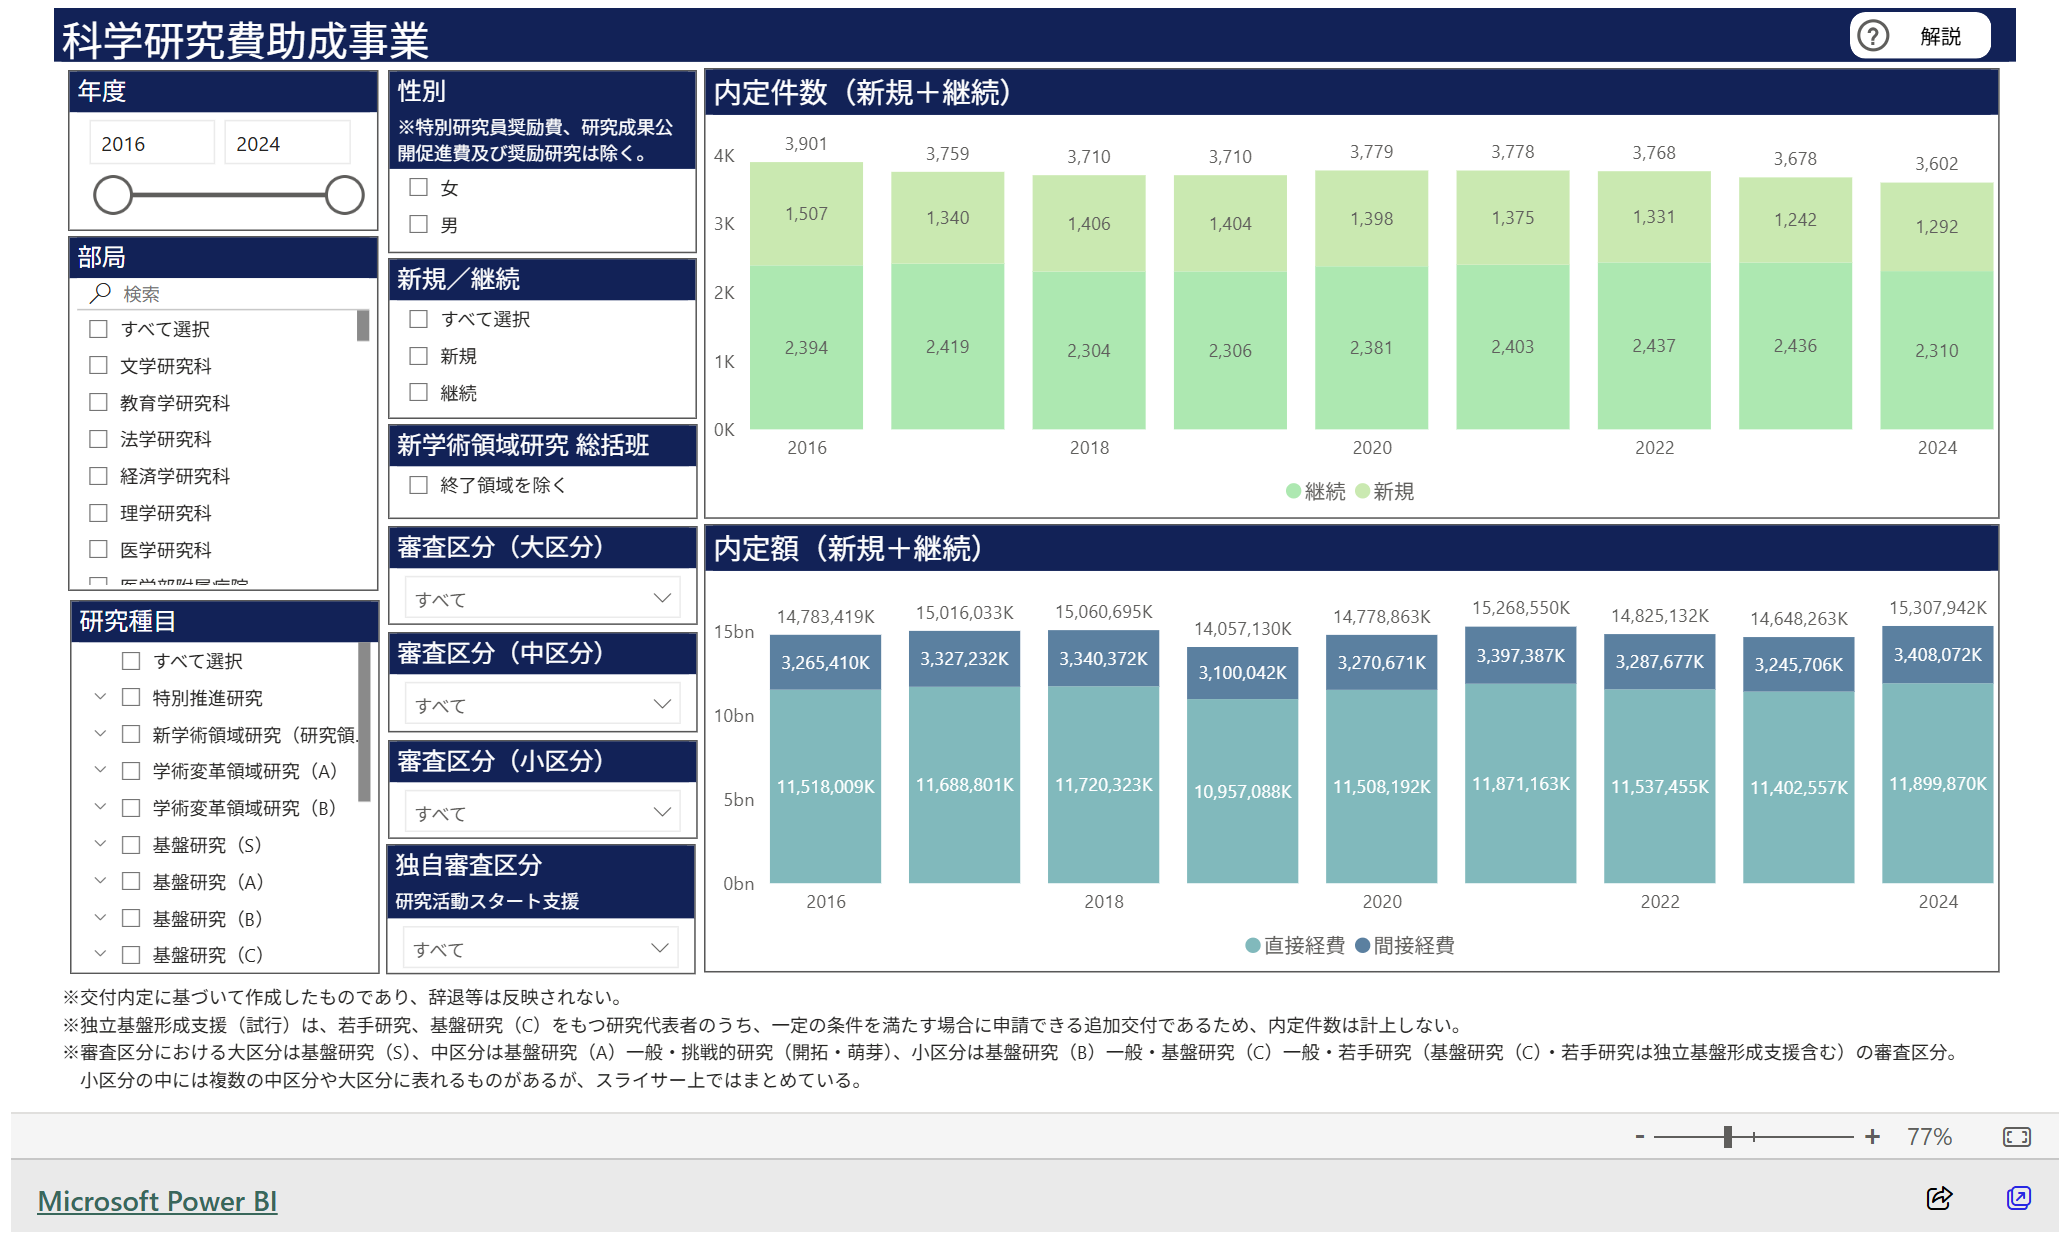Click the 2024 end year input field
The height and width of the screenshot is (1237, 2065).
point(286,144)
